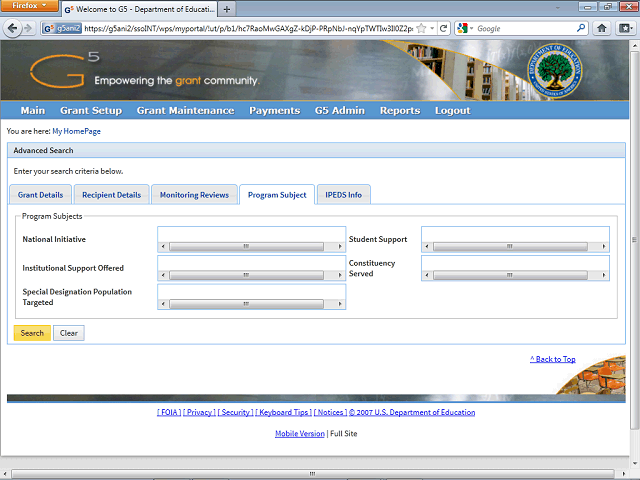Open the bookmarks menu icon
640x480 pixels.
(x=625, y=28)
